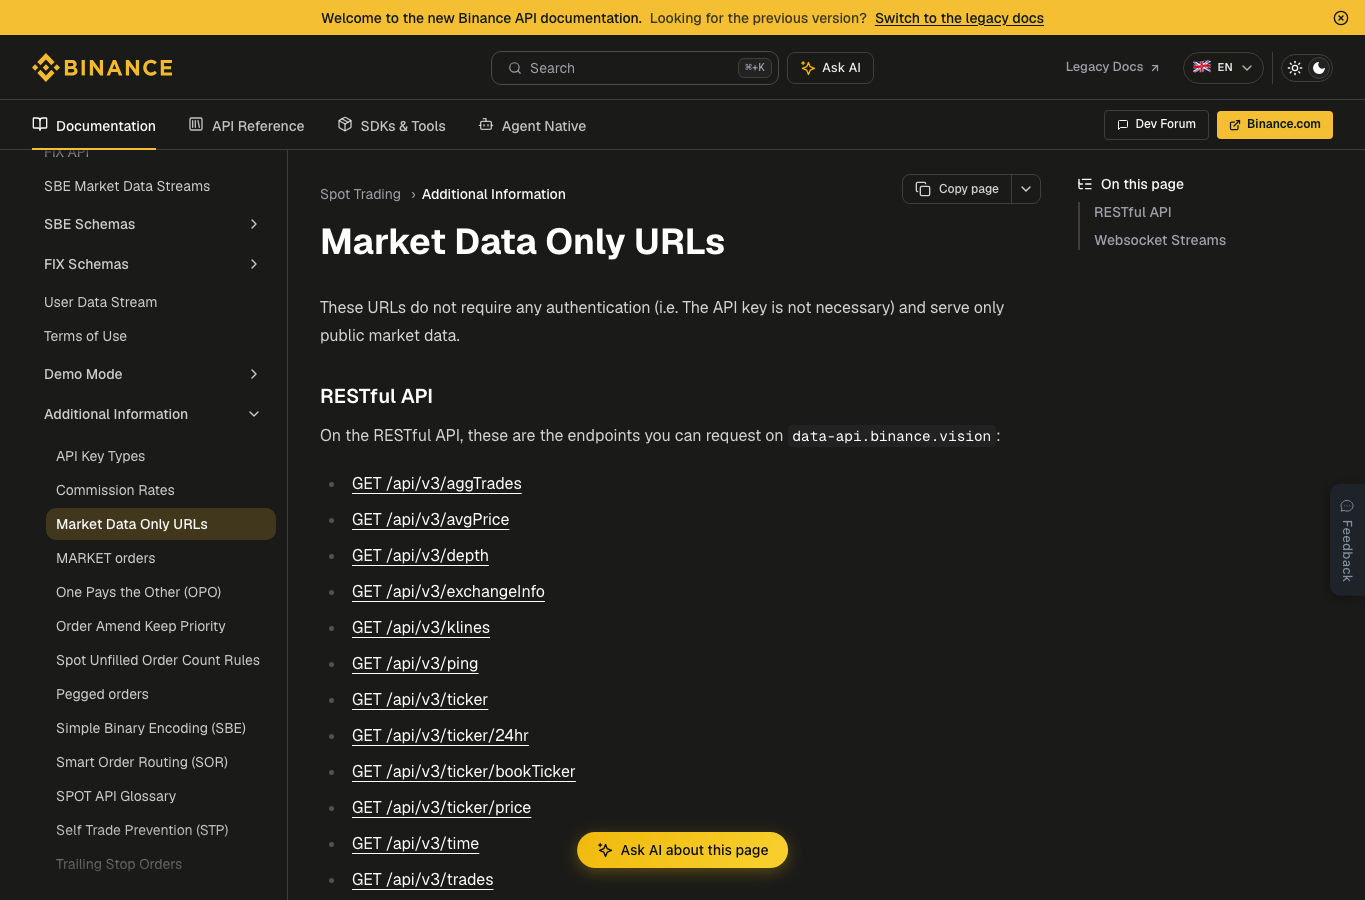Open GET /api/v3/ping link
Screen dimensions: 1365x900
pos(414,664)
